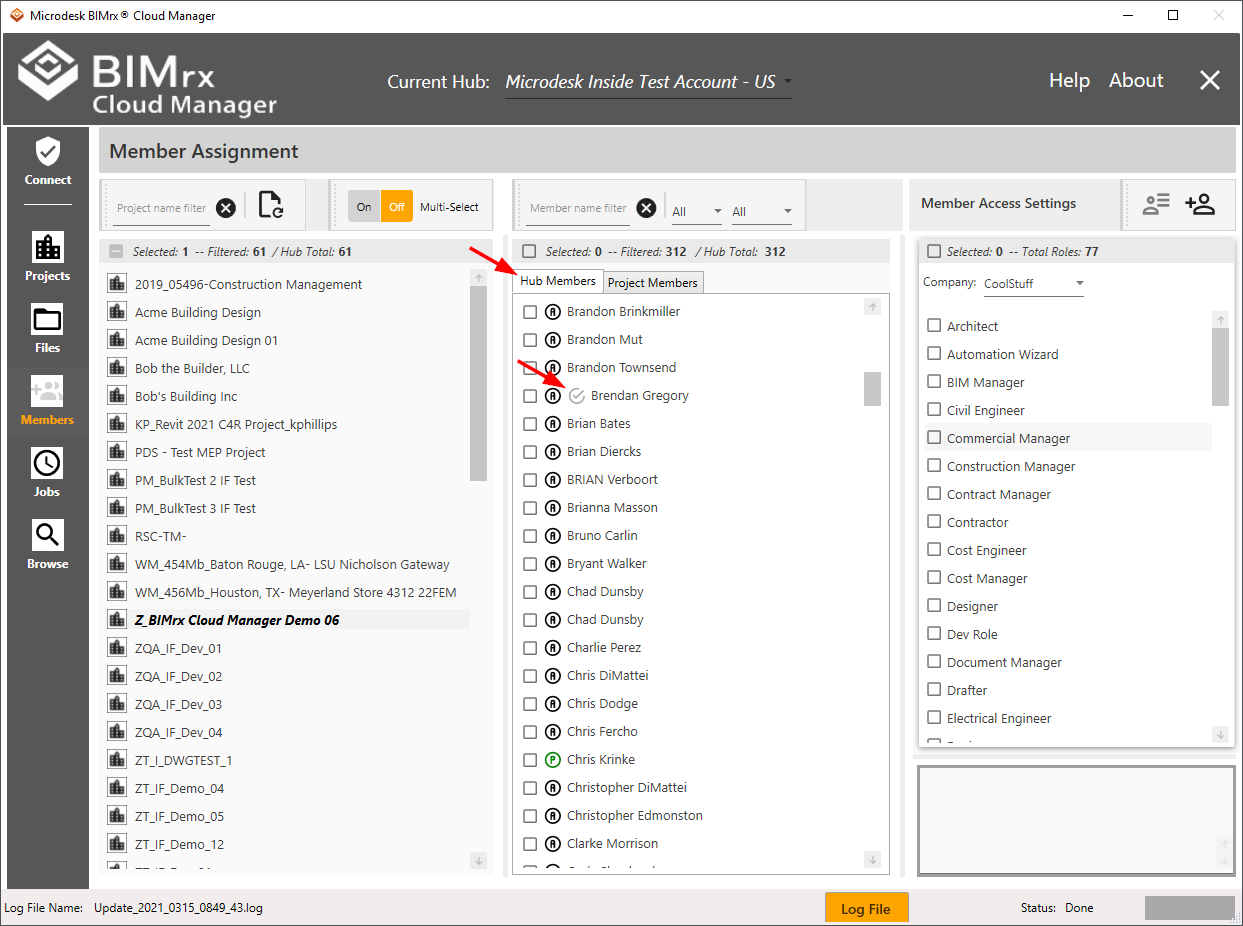The image size is (1243, 926).
Task: Click the roles list scrollbar thumb
Action: click(1220, 366)
